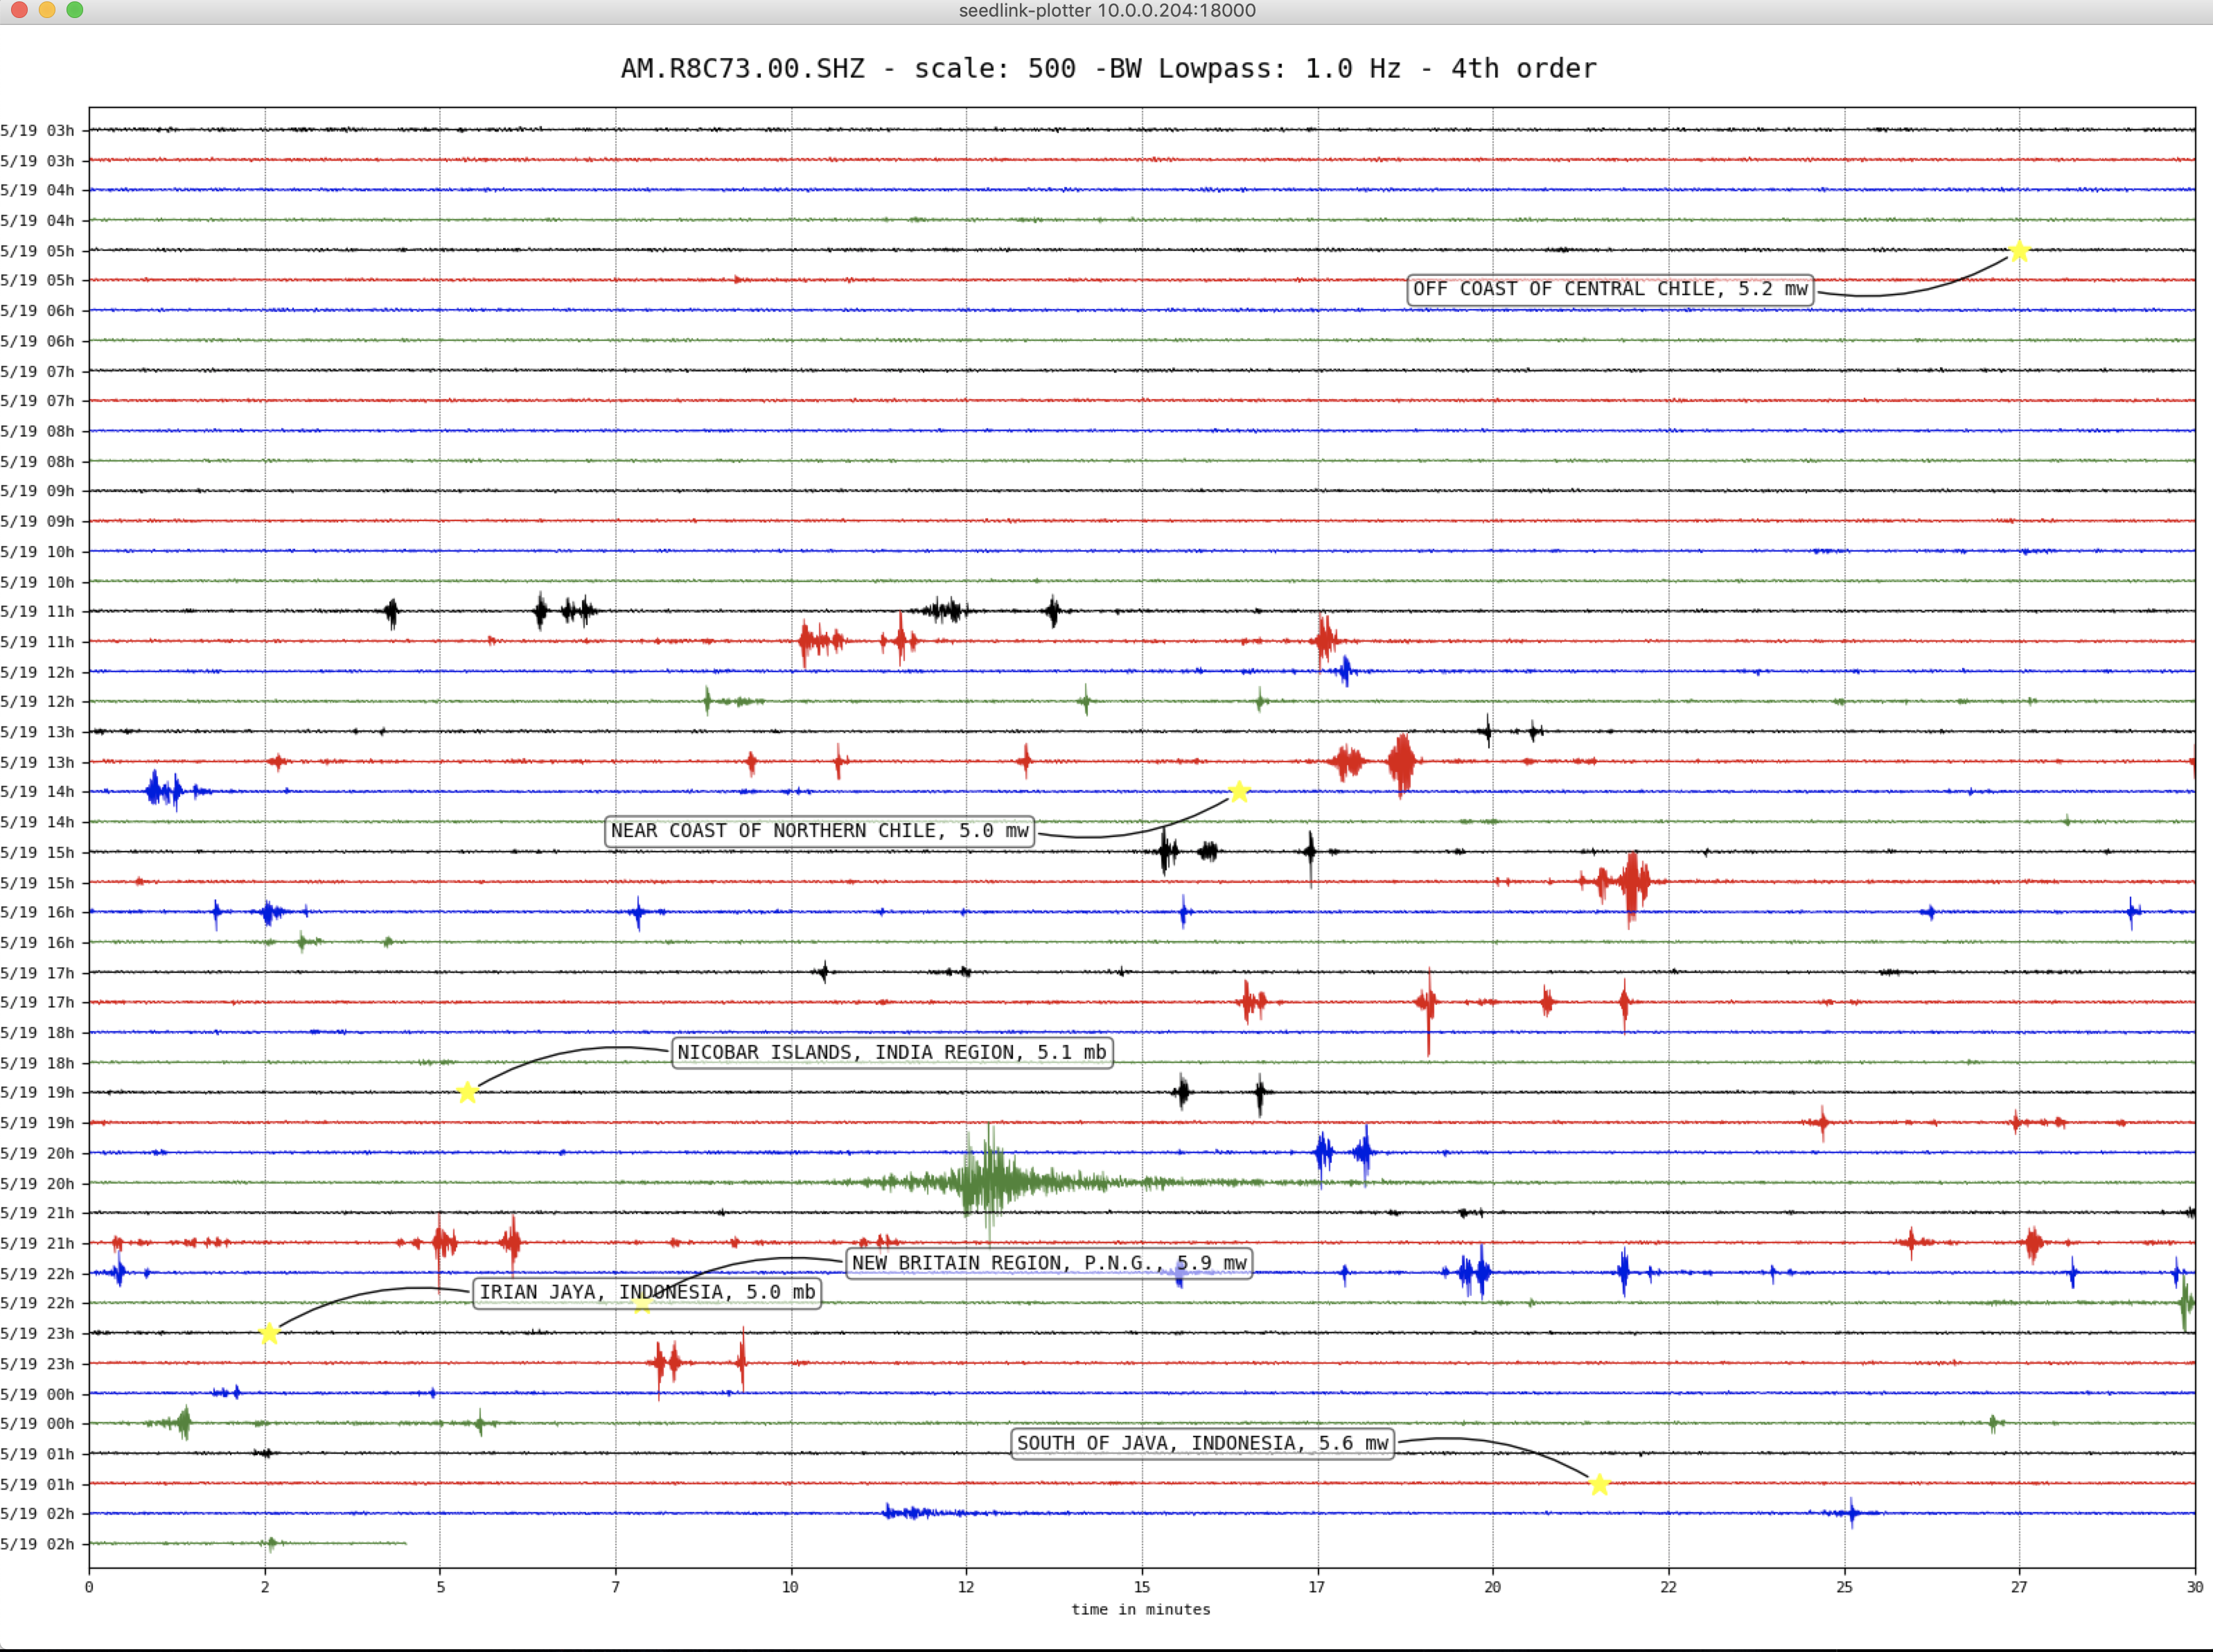The image size is (2213, 1652).
Task: Close the seedlink-plotter window with red button
Action: 19,9
